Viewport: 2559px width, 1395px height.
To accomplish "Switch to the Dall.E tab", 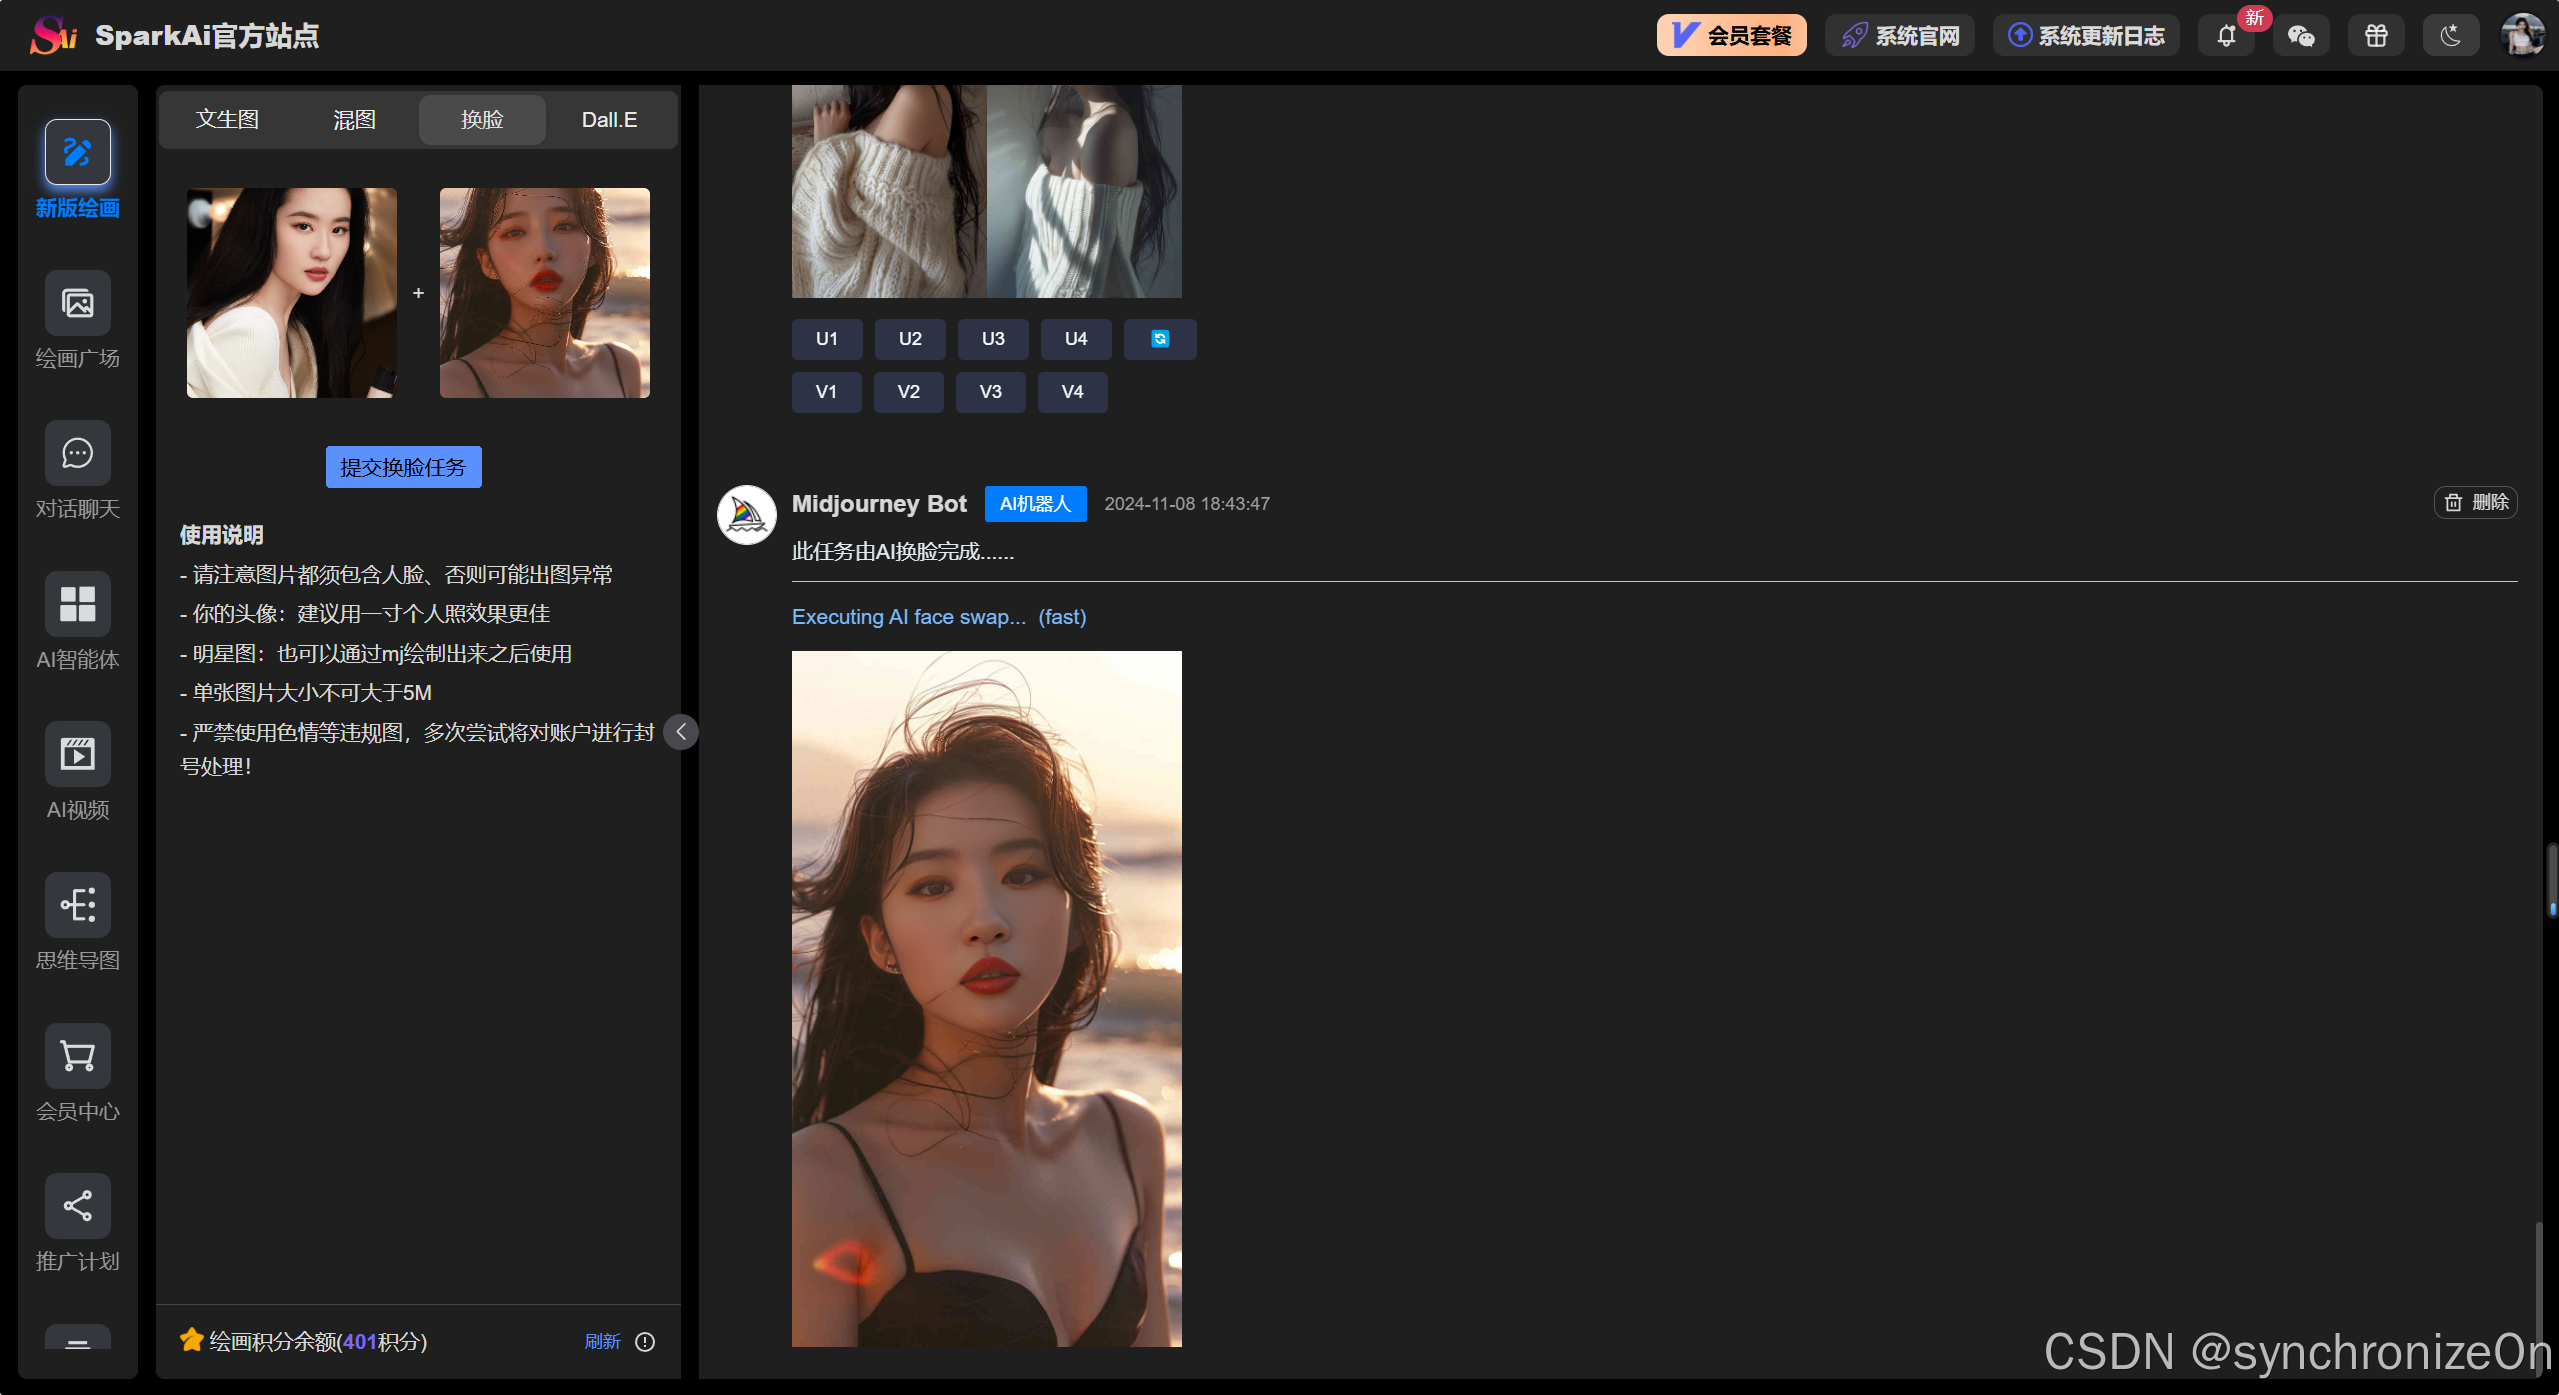I will [609, 120].
